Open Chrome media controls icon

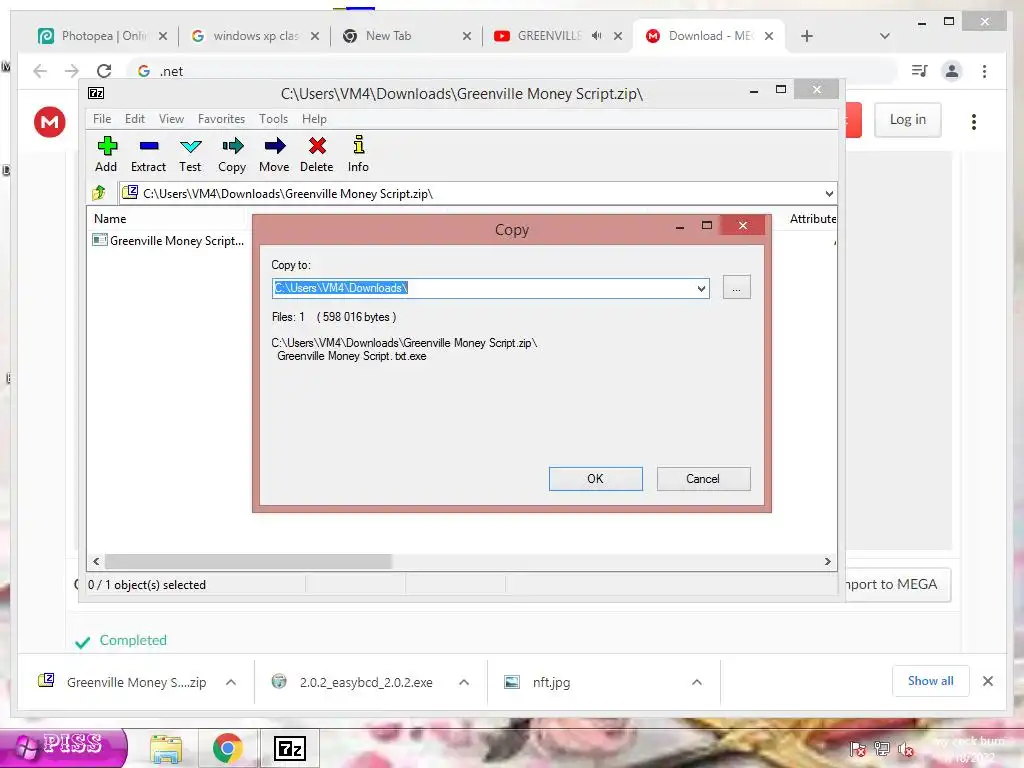[920, 71]
